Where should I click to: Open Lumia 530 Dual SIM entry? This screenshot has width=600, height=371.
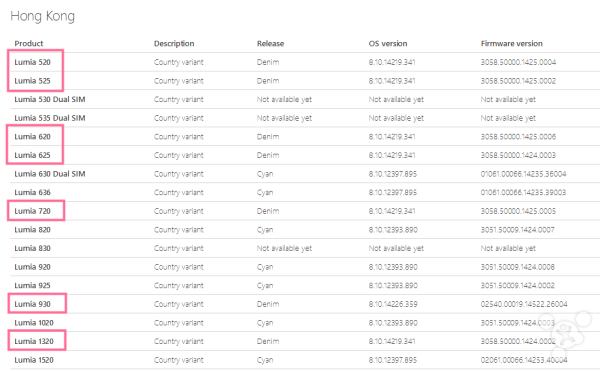tap(50, 99)
